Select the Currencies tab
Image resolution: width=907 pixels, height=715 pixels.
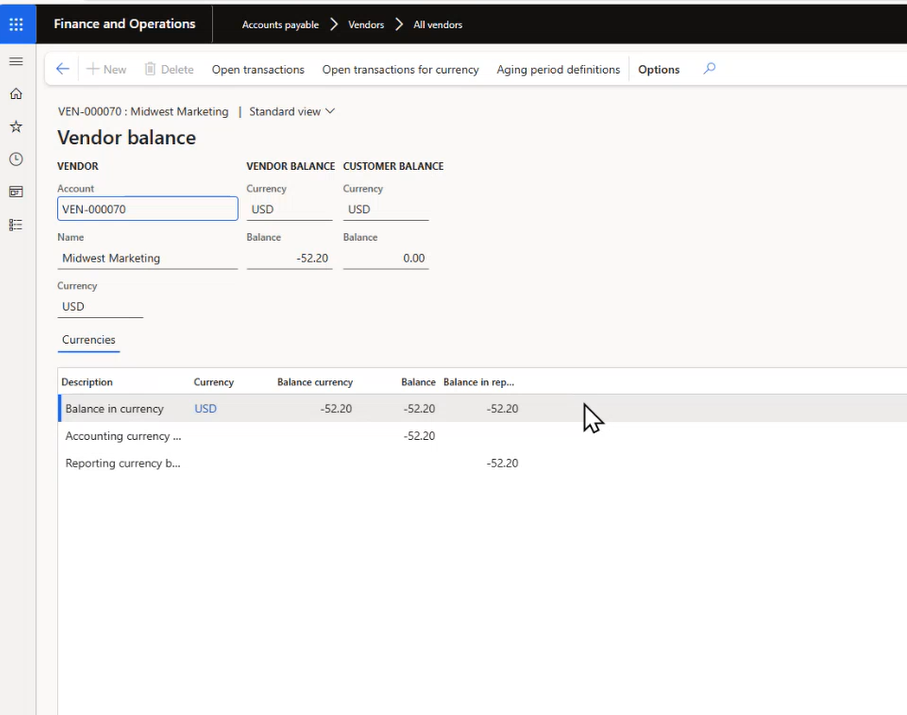tap(89, 340)
